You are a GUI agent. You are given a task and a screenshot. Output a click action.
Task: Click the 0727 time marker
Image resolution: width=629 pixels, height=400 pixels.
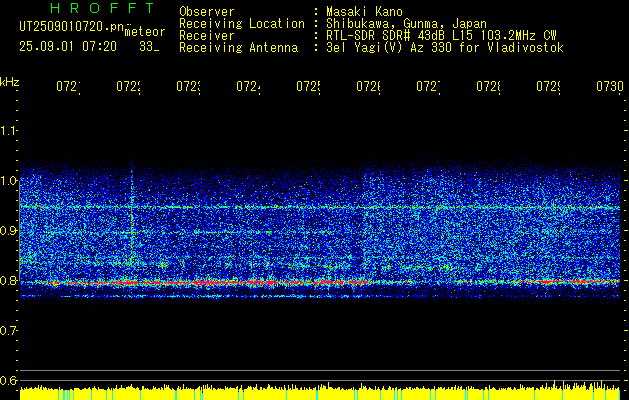click(x=428, y=87)
